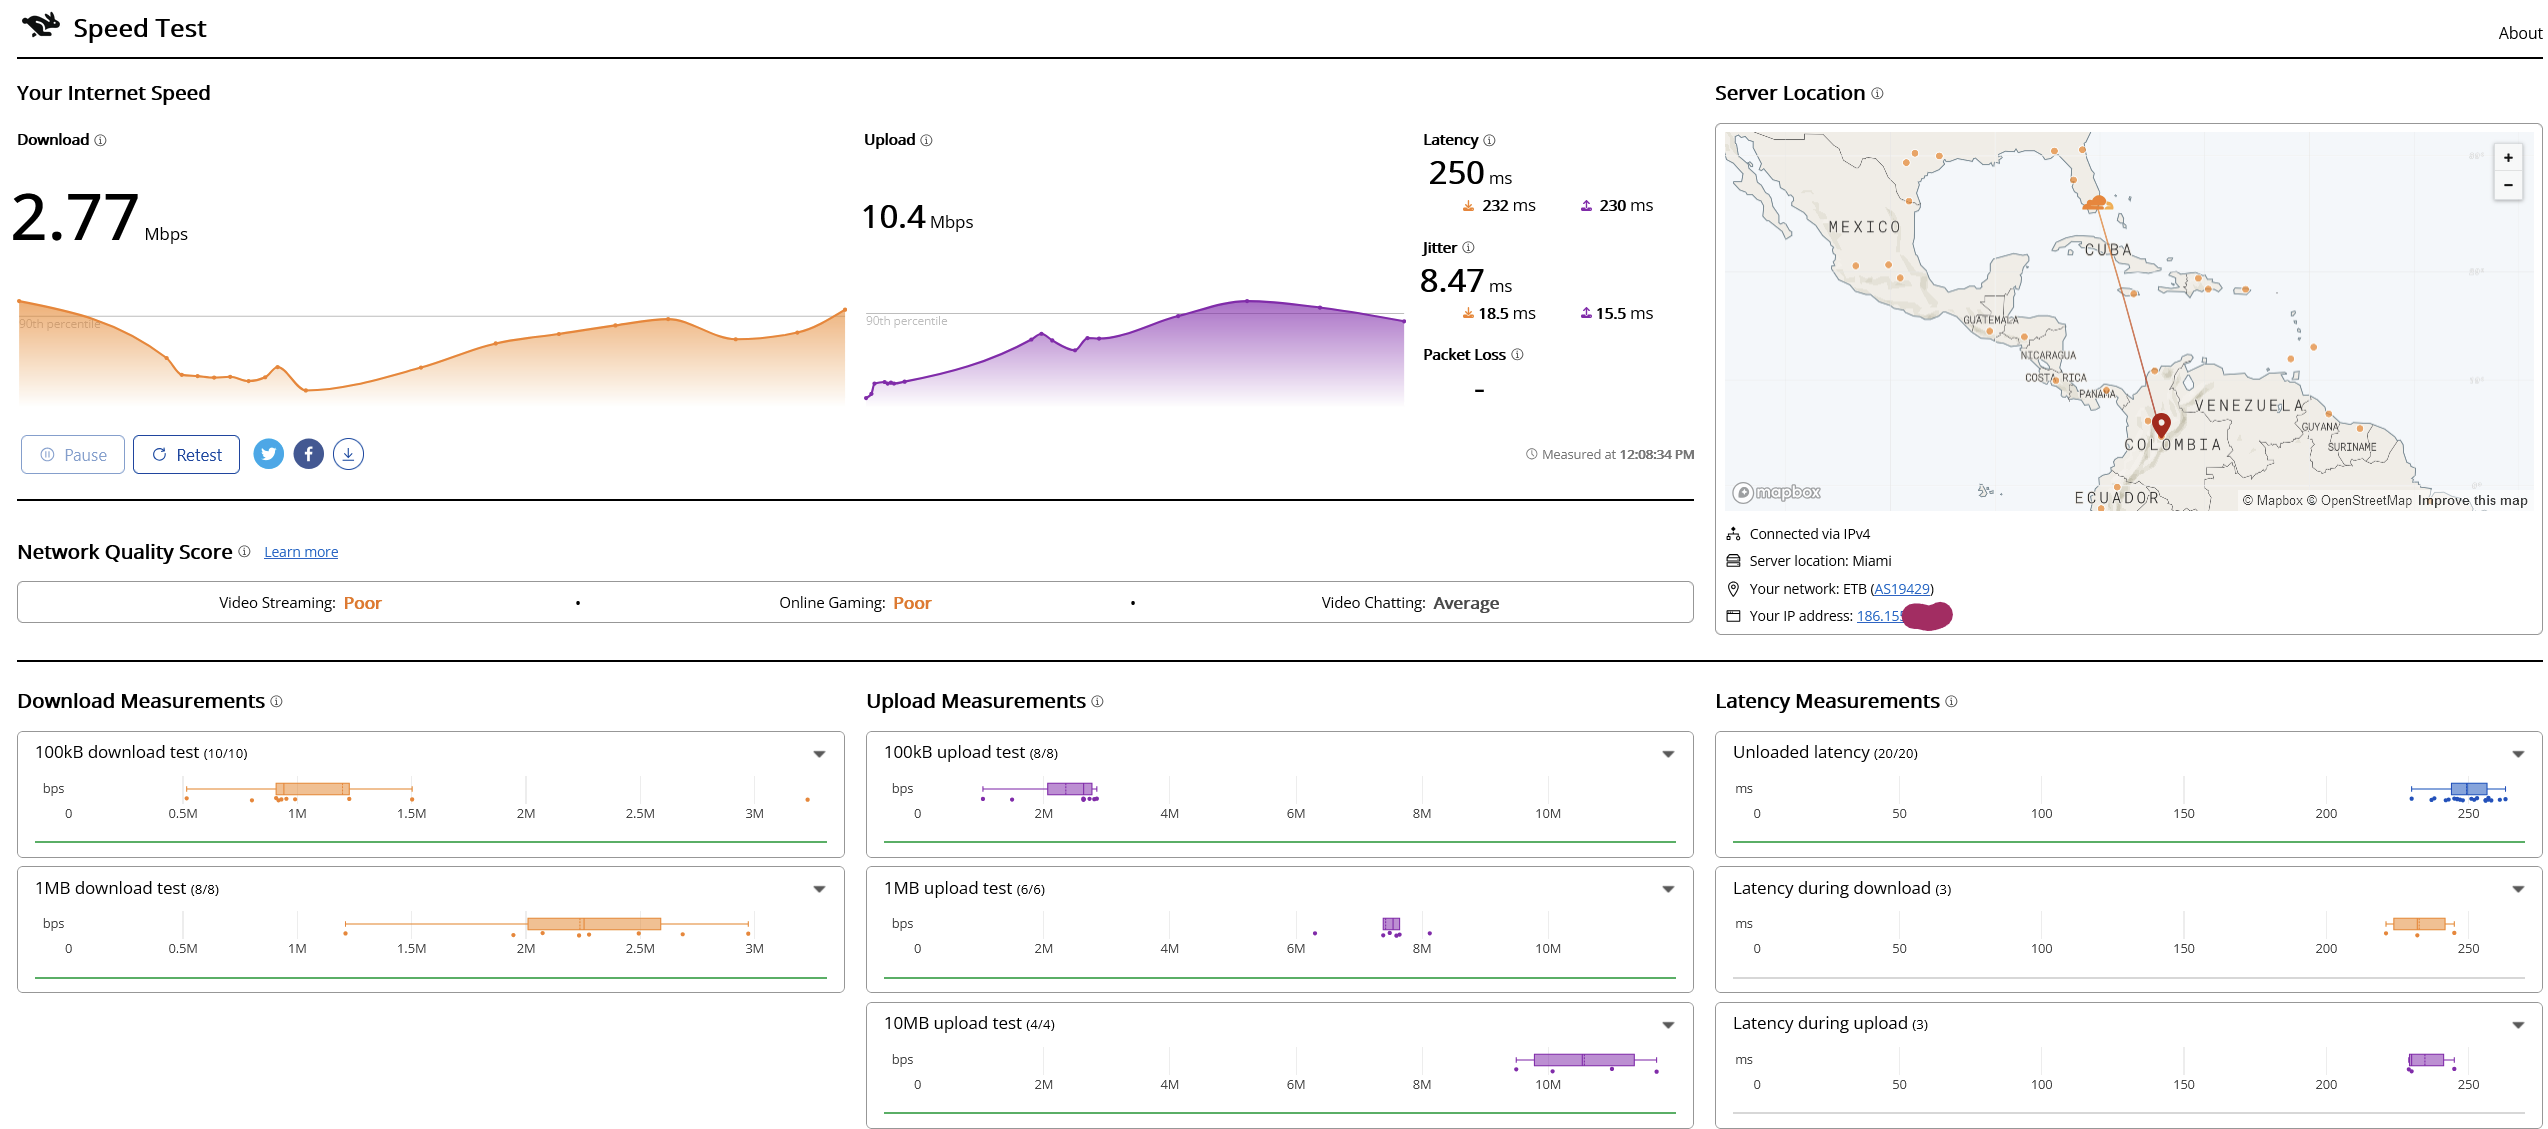2548x1129 pixels.
Task: Share results on Twitter
Action: coord(268,454)
